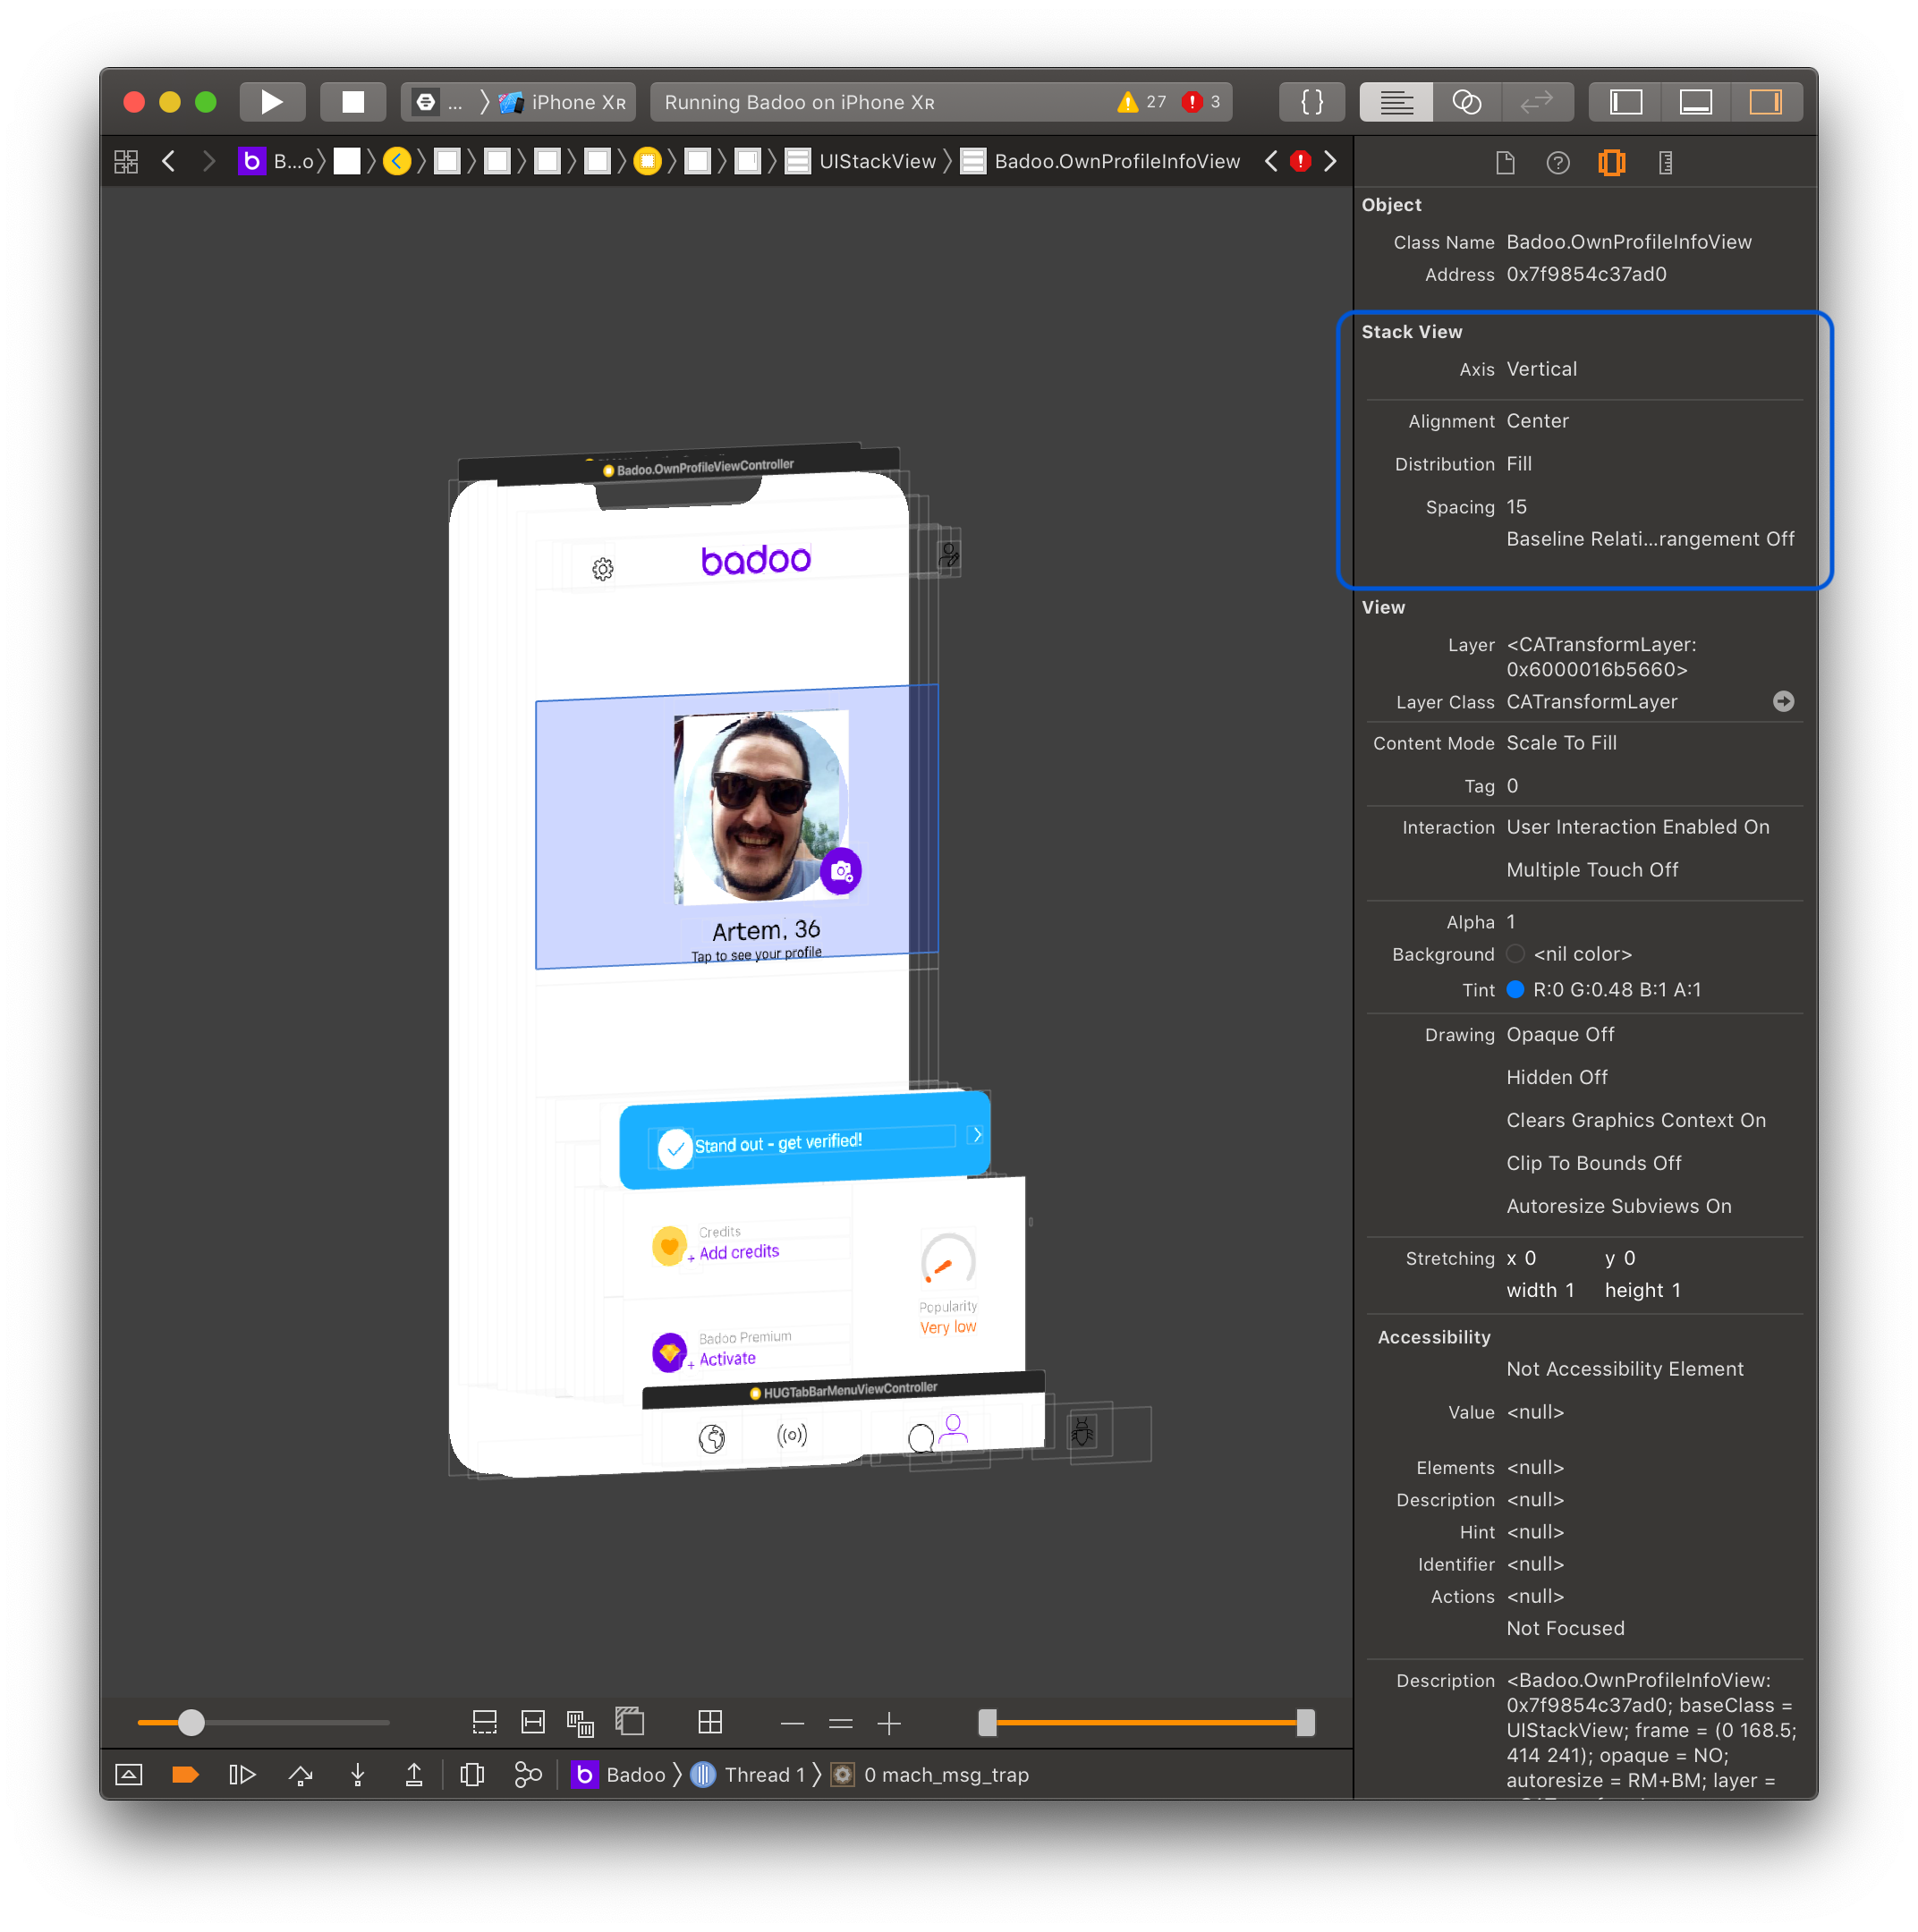Open the yellow back-arrow controller breadcrumb

[x=397, y=161]
